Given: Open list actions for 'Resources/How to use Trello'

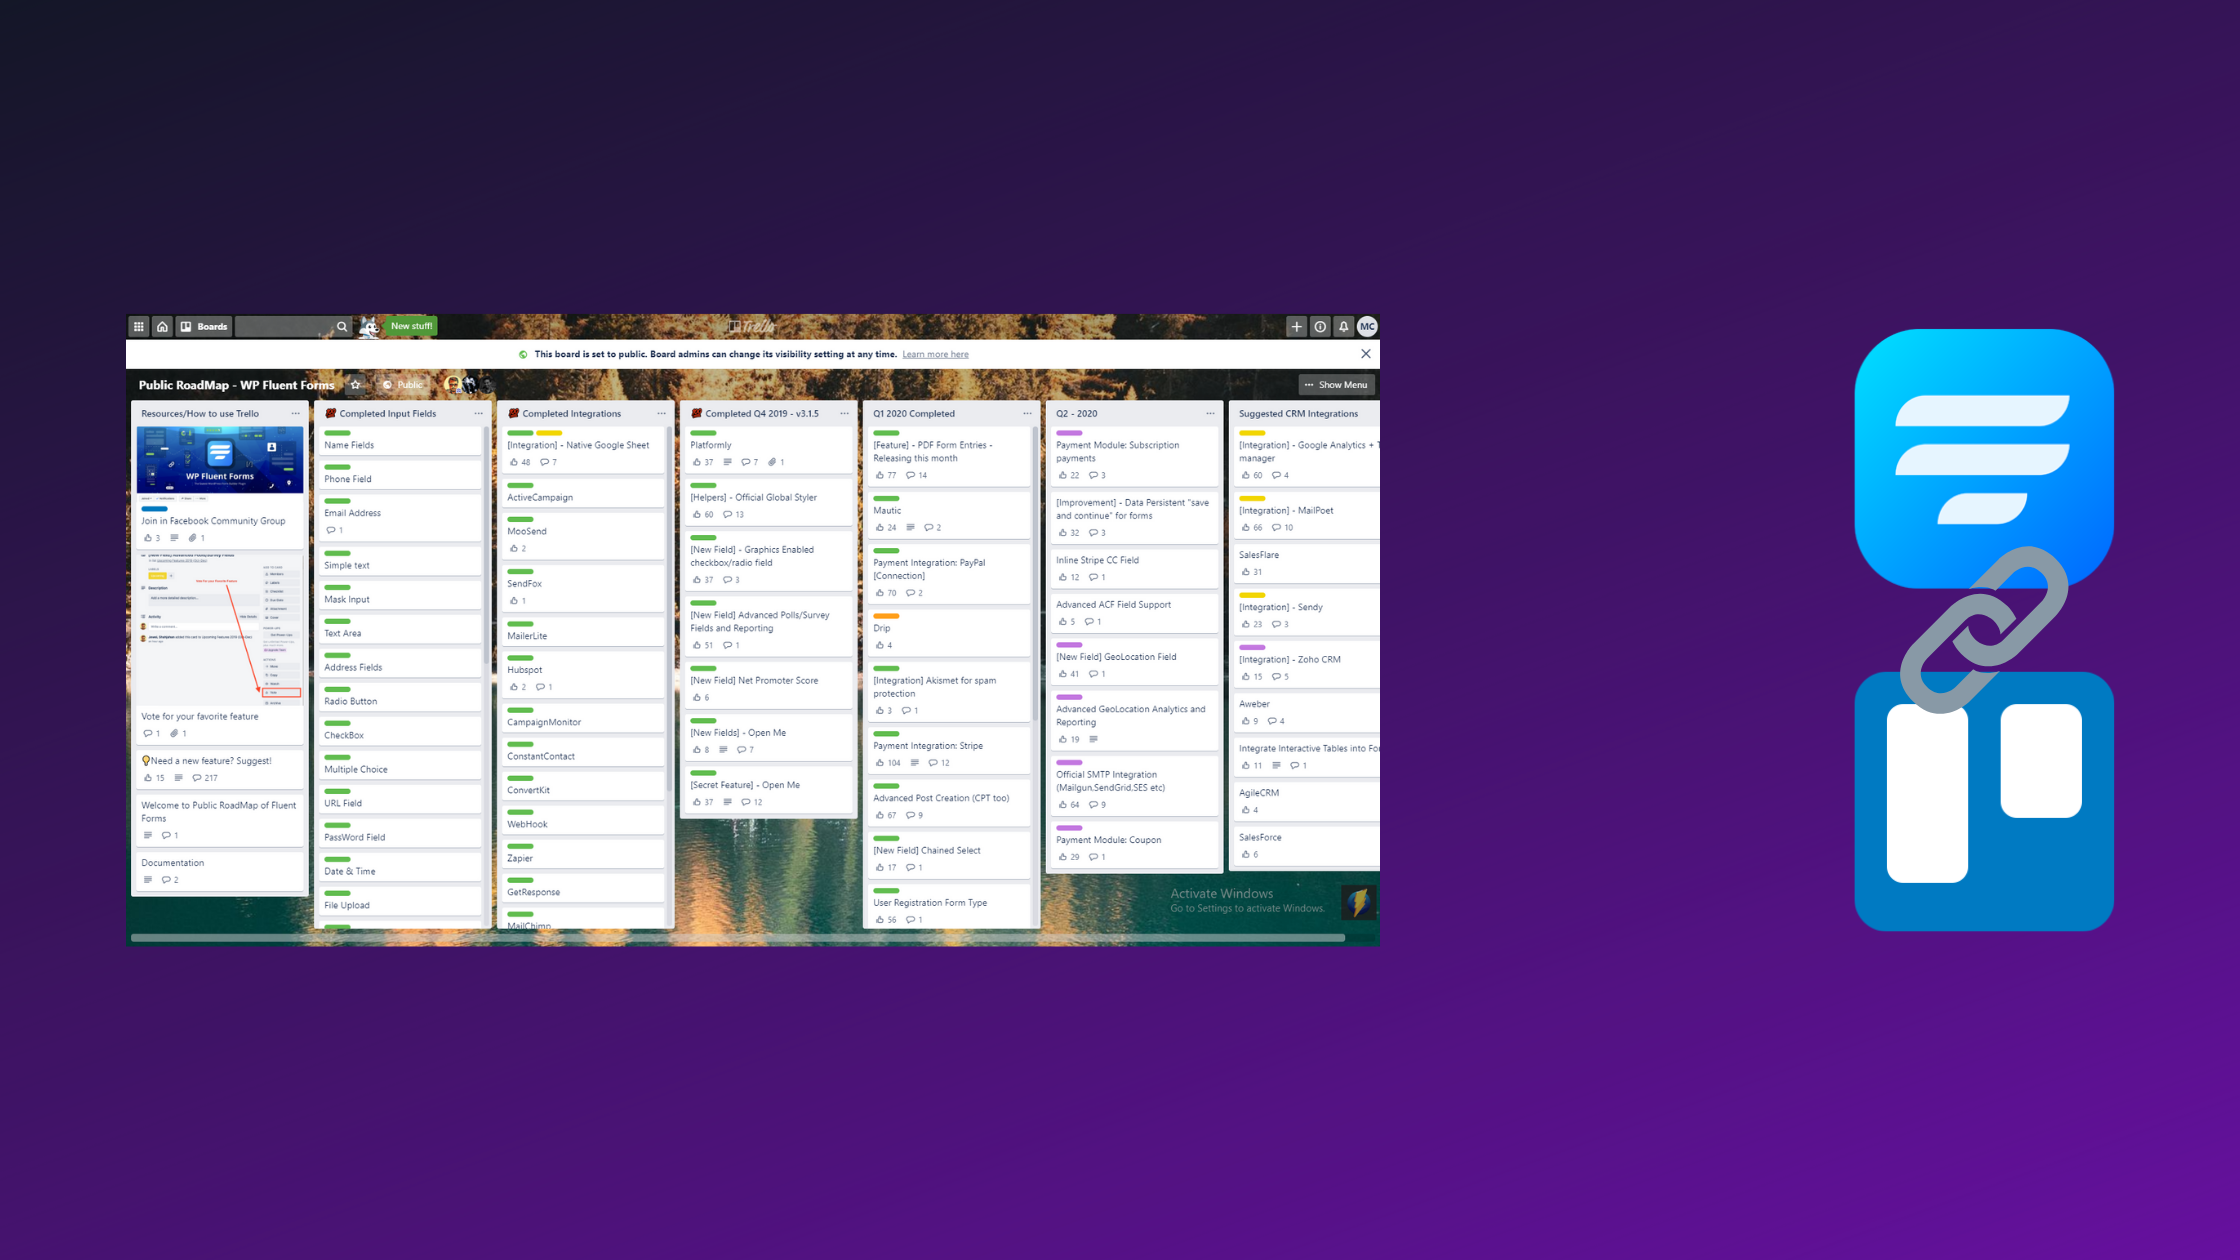Looking at the screenshot, I should click(x=295, y=414).
